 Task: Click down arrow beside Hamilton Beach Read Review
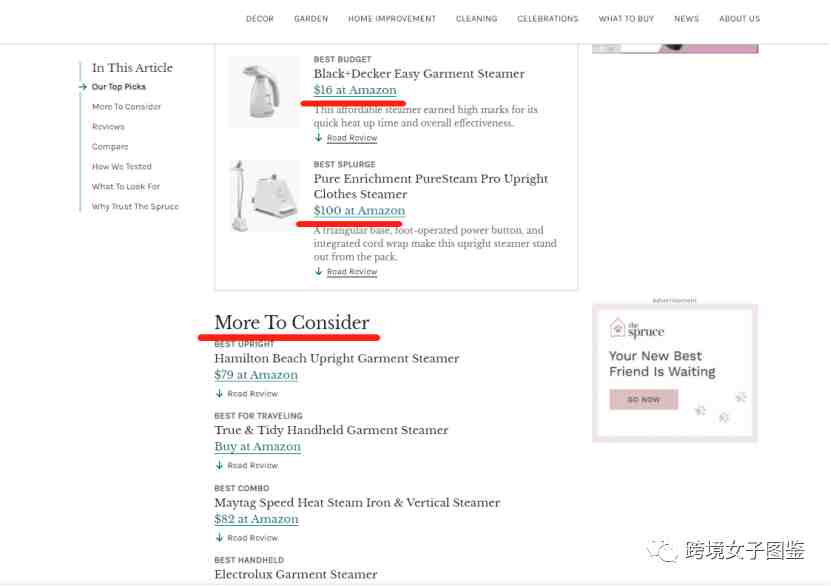tap(219, 393)
